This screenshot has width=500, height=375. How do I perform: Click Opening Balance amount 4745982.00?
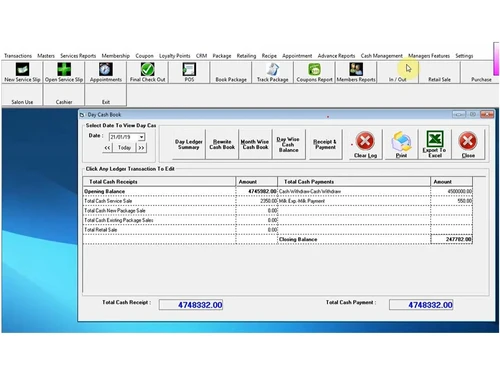point(257,191)
